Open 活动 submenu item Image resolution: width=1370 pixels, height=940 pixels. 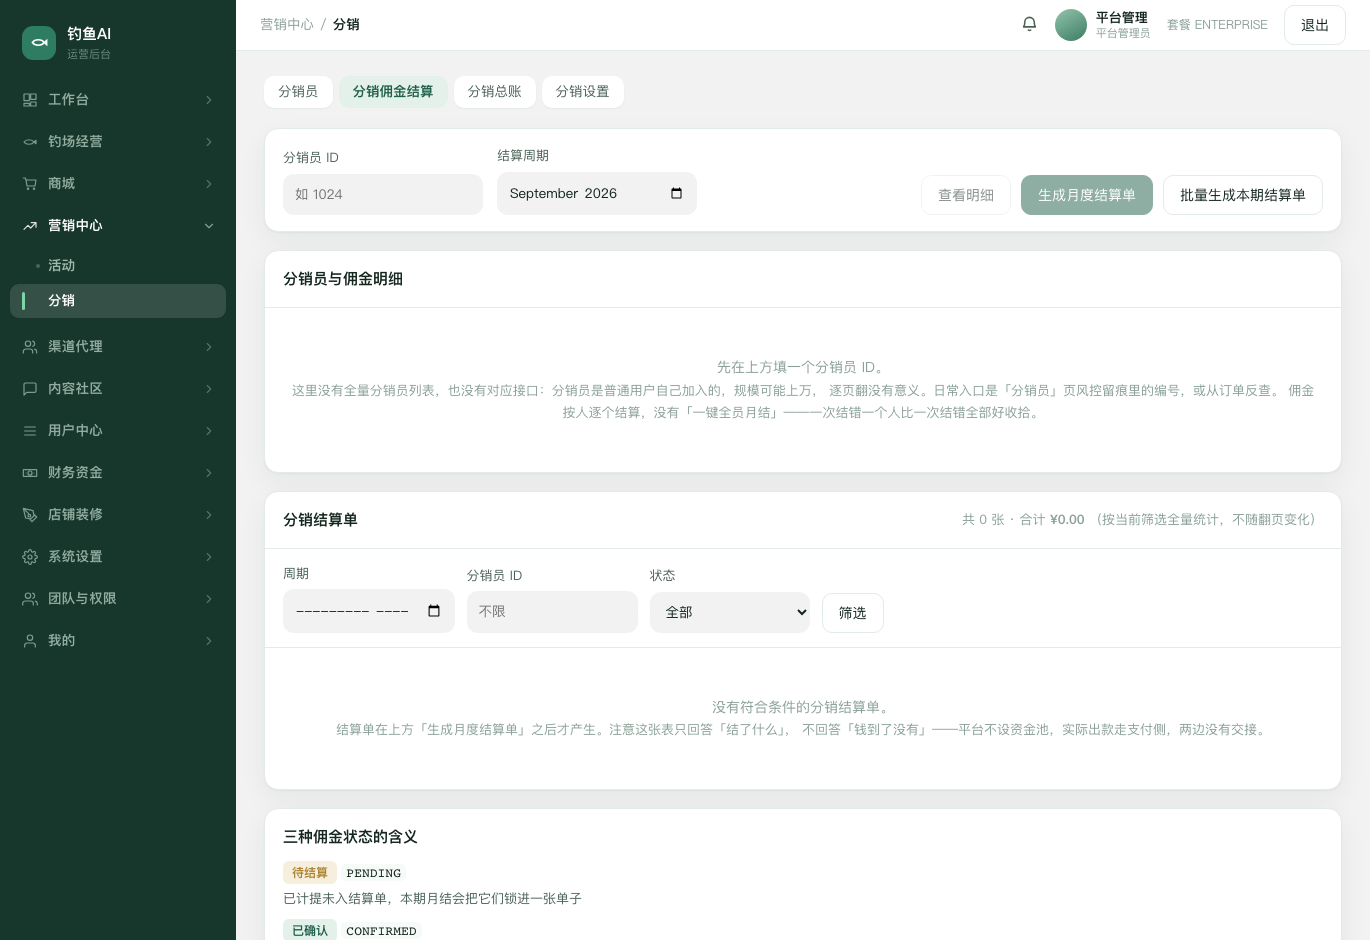[118, 266]
